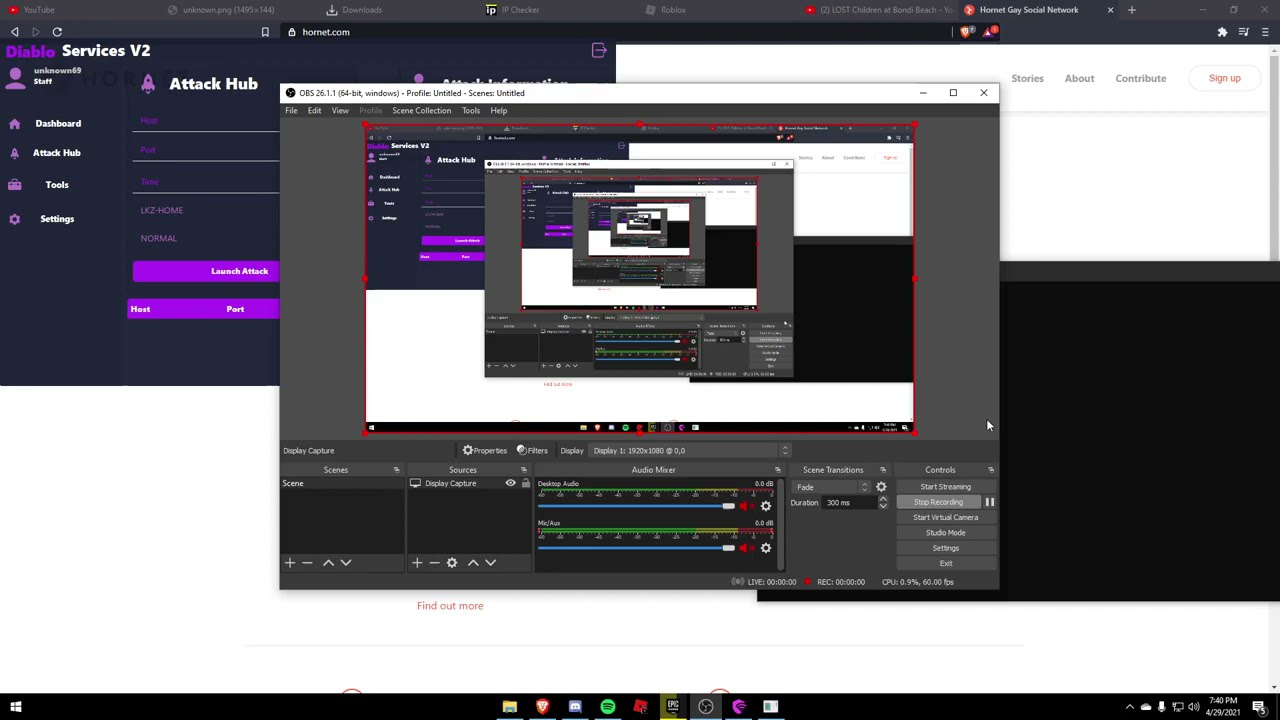Viewport: 1280px width, 720px height.
Task: Open the Brave Shields icon in address bar
Action: (965, 32)
